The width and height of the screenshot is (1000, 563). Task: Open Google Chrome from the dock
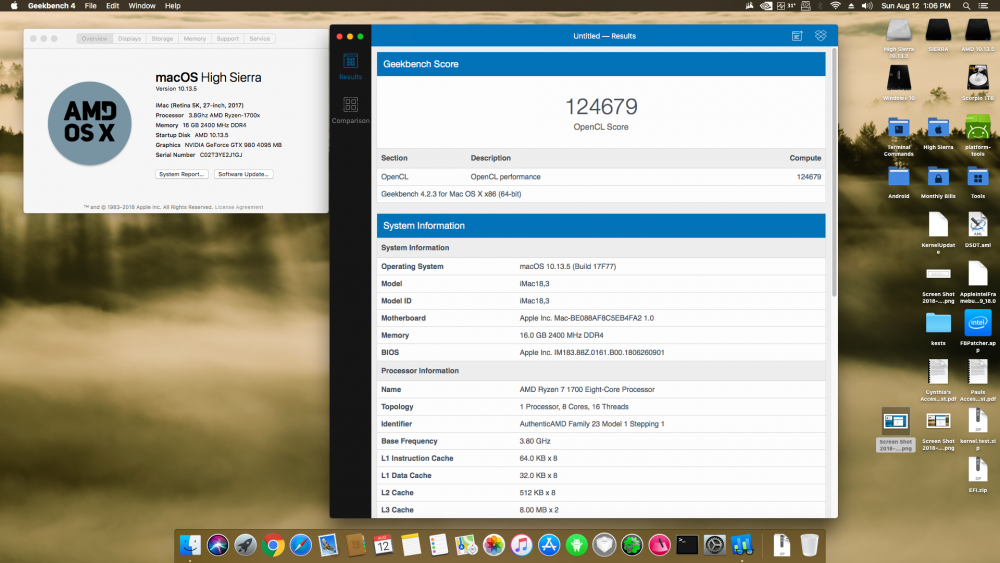(x=273, y=545)
